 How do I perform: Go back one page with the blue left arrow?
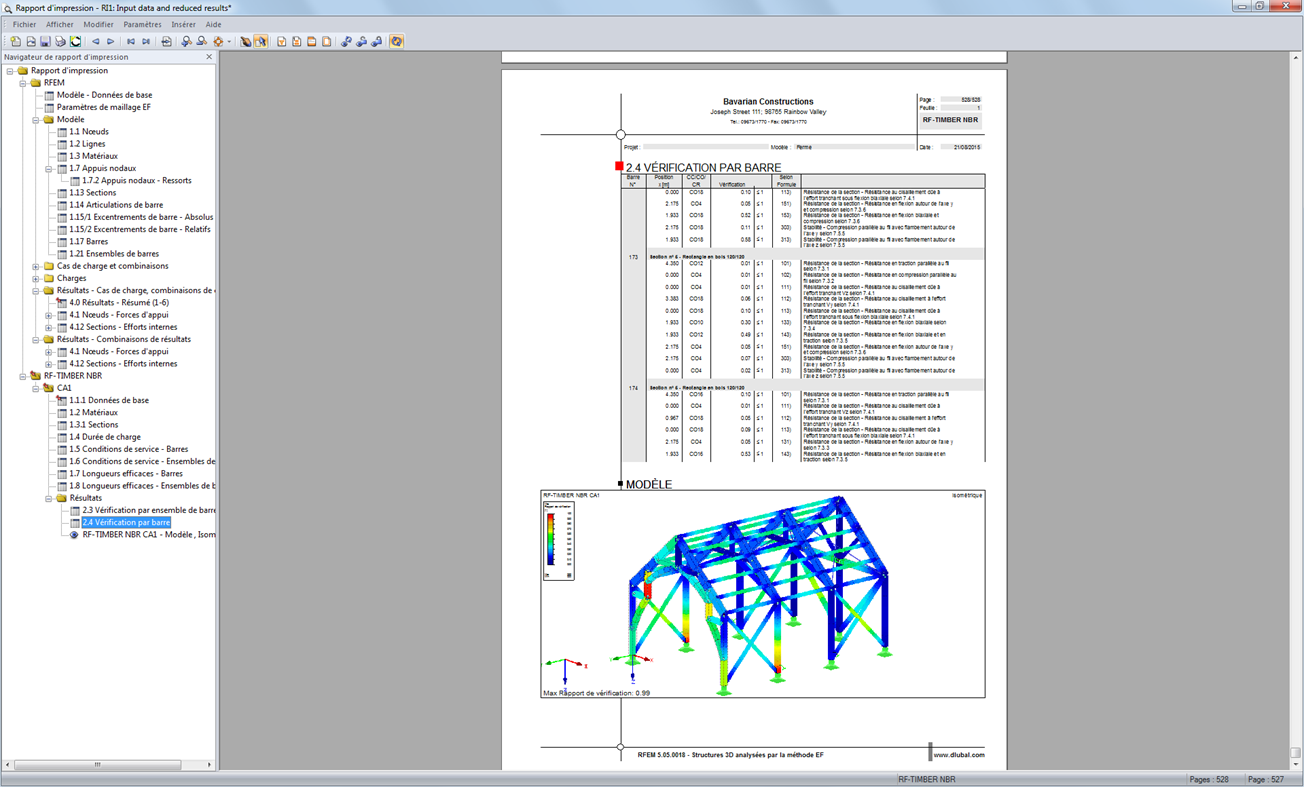(95, 41)
